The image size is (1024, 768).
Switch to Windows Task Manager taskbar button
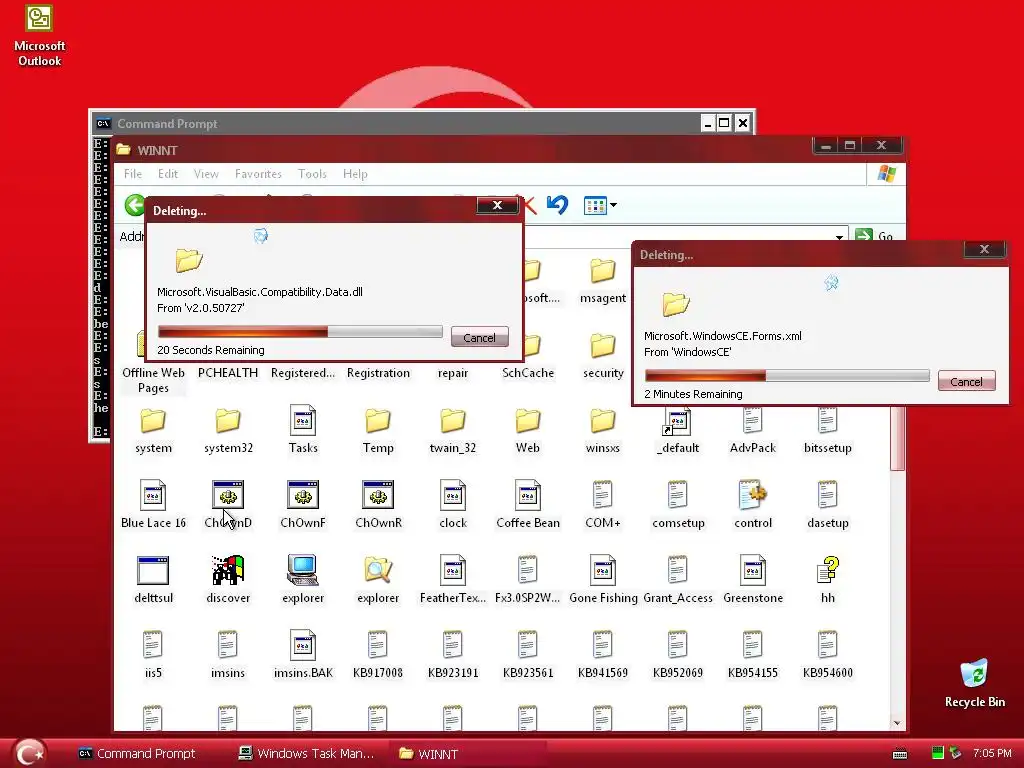306,753
